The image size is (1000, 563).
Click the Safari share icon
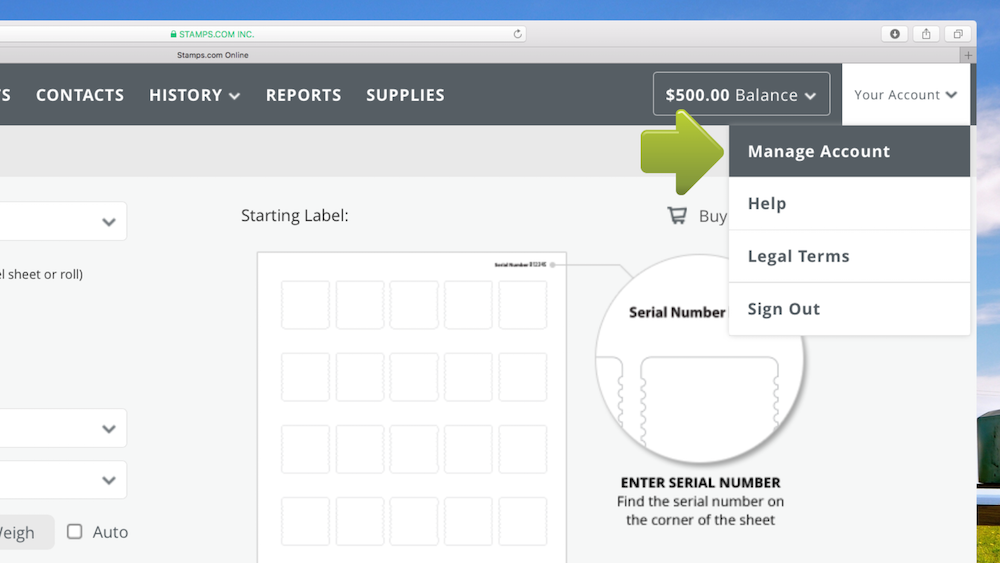926,34
